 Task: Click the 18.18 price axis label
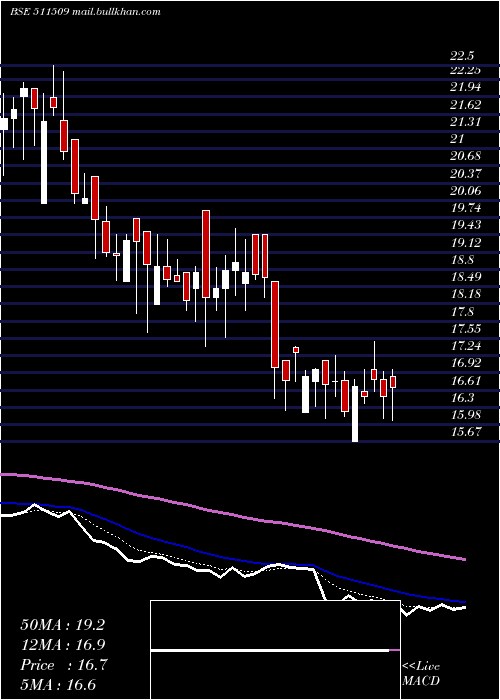coord(465,294)
